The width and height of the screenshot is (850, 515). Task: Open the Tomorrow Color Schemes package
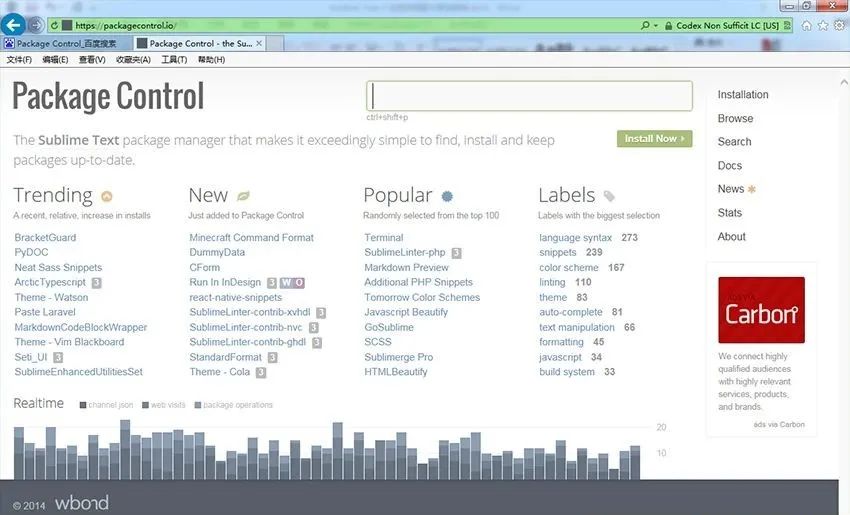pos(422,297)
